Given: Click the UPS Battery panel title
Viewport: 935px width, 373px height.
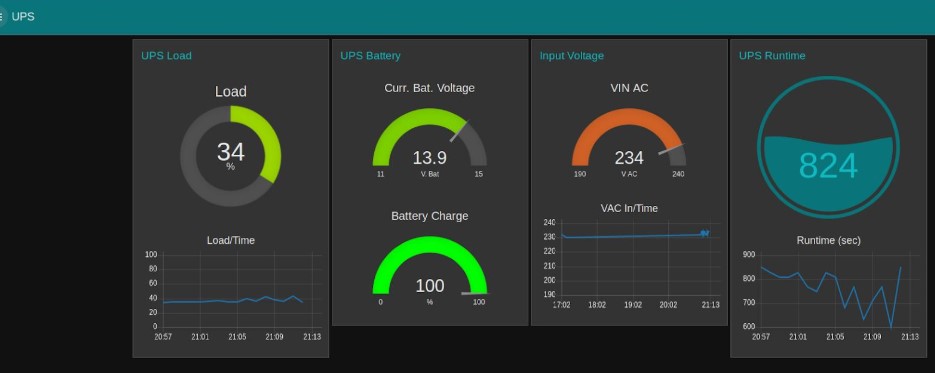Looking at the screenshot, I should coord(370,55).
